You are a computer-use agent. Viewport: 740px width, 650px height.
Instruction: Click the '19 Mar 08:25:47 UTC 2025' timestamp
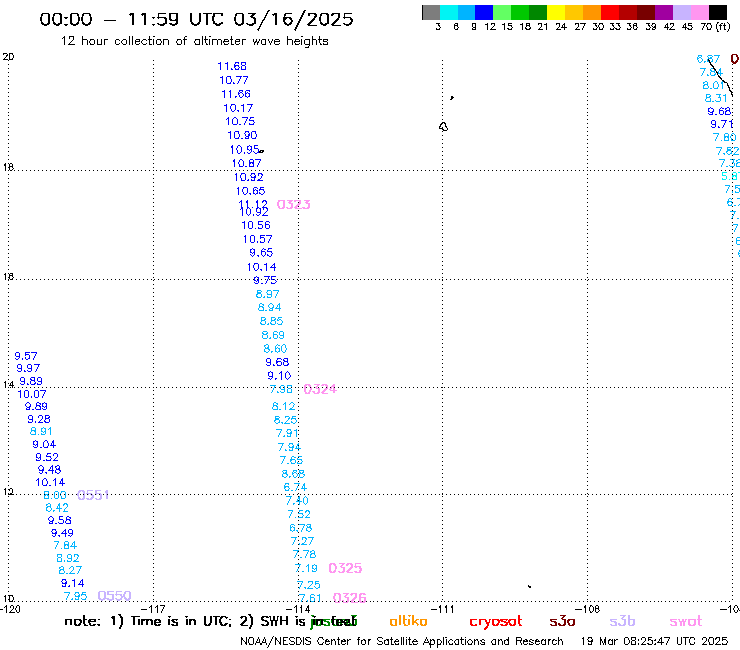point(654,642)
